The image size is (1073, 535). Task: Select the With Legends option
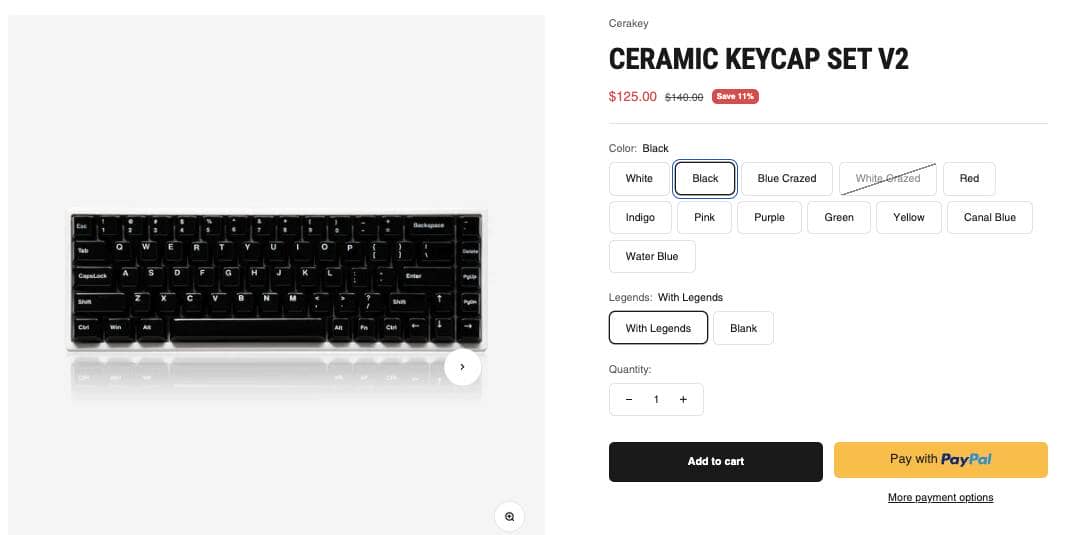tap(658, 329)
